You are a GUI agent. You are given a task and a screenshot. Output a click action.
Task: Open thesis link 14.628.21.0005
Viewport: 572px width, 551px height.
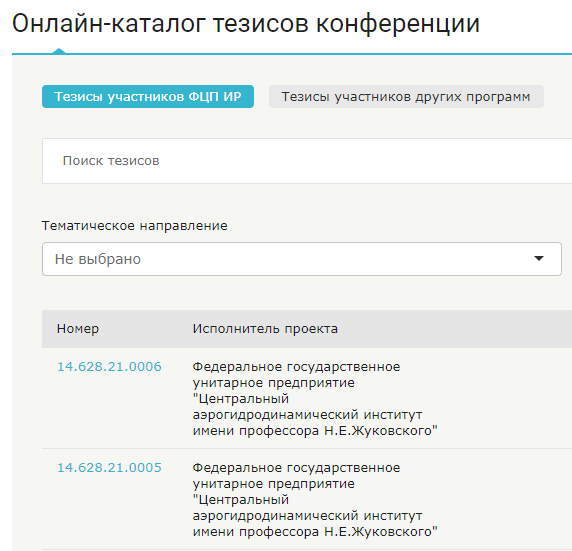click(109, 467)
